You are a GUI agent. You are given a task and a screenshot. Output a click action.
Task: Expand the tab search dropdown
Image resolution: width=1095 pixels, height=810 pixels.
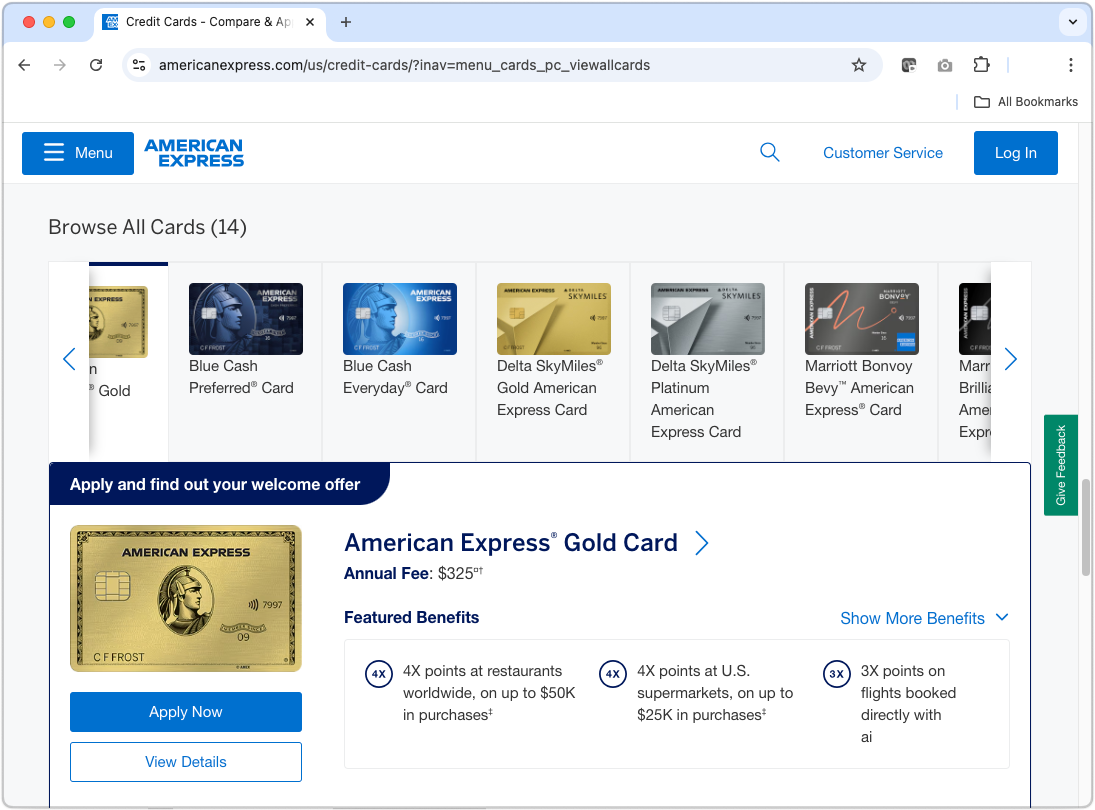1073,22
